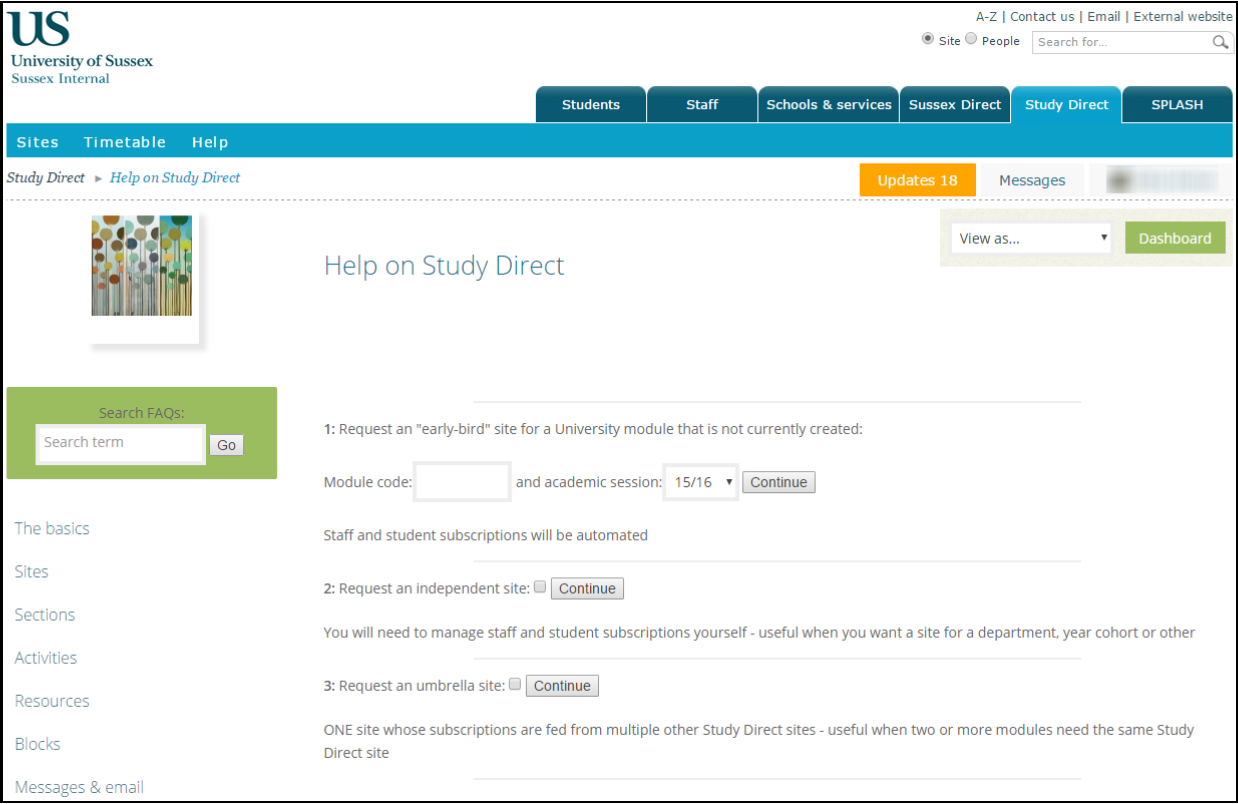This screenshot has width=1238, height=804.
Task: Open the Sites sidebar link
Action: click(32, 571)
